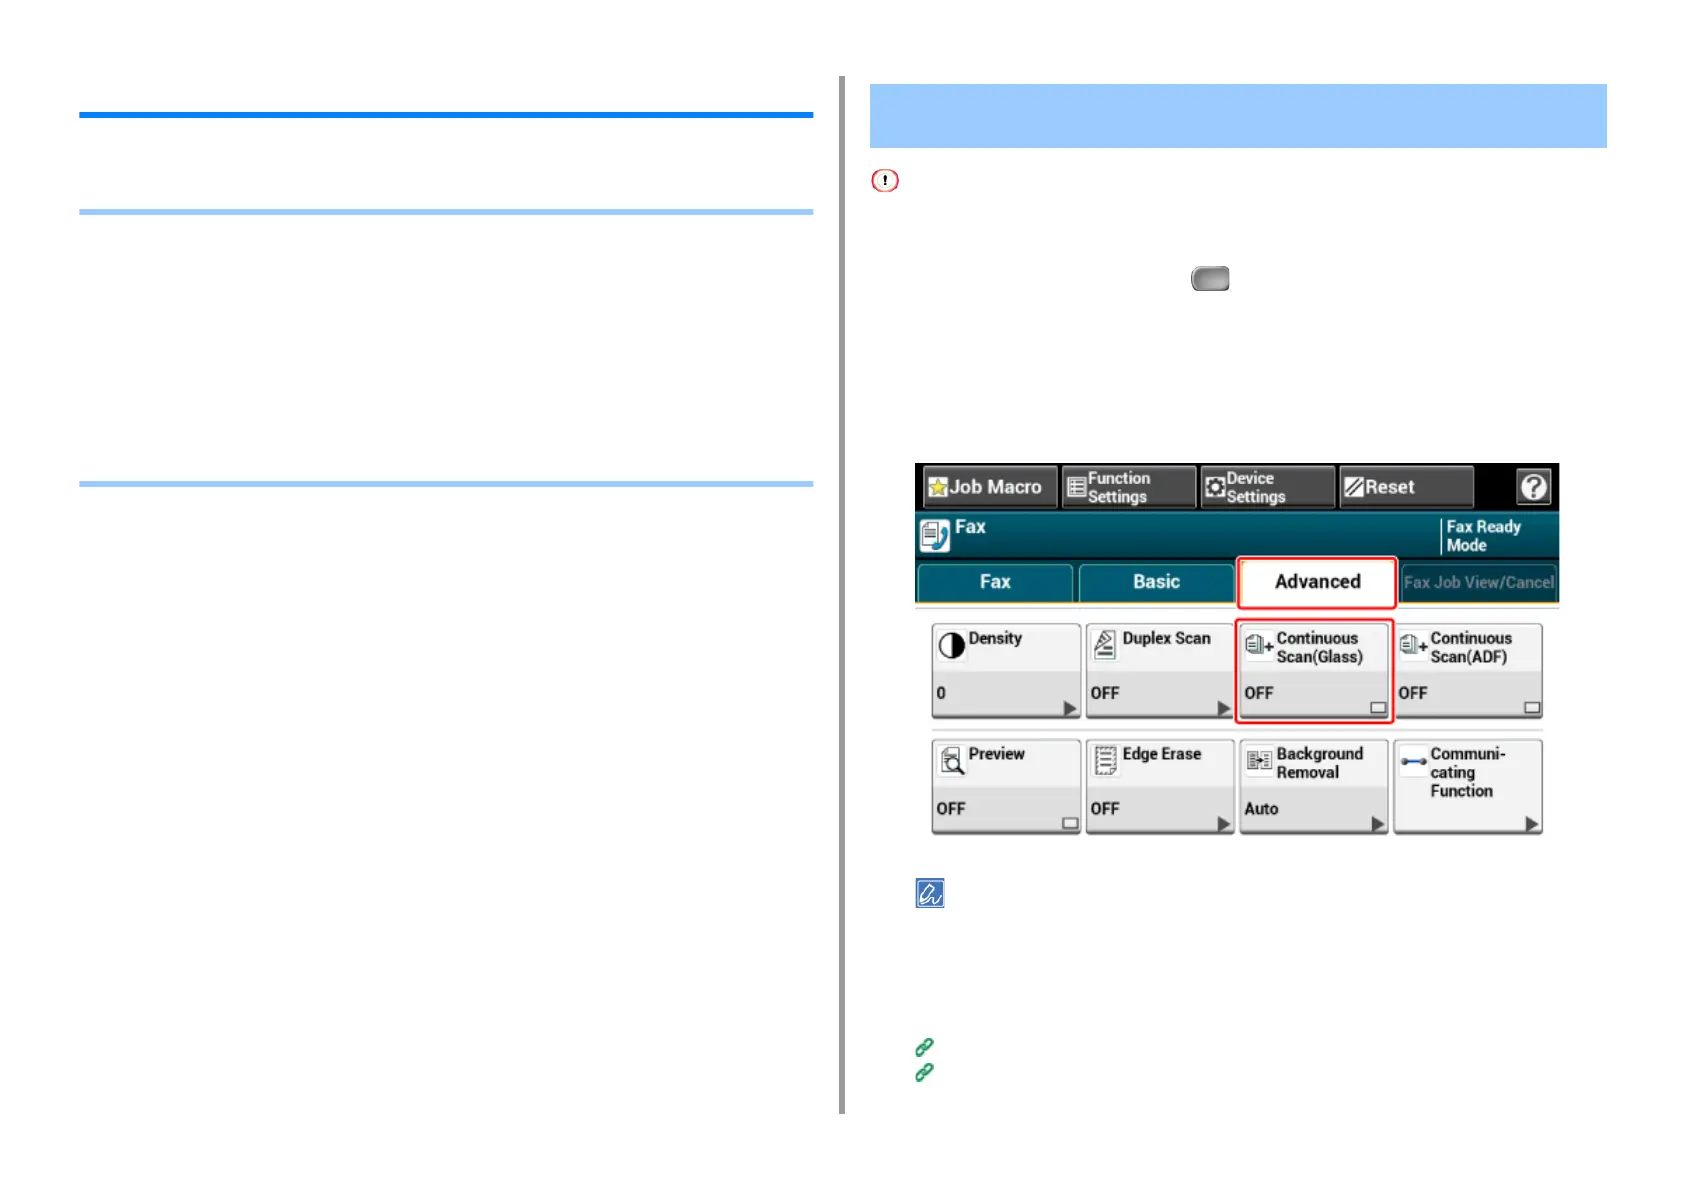Open the Fax Job View/Cancel tab
The height and width of the screenshot is (1190, 1684).
coord(1479,582)
